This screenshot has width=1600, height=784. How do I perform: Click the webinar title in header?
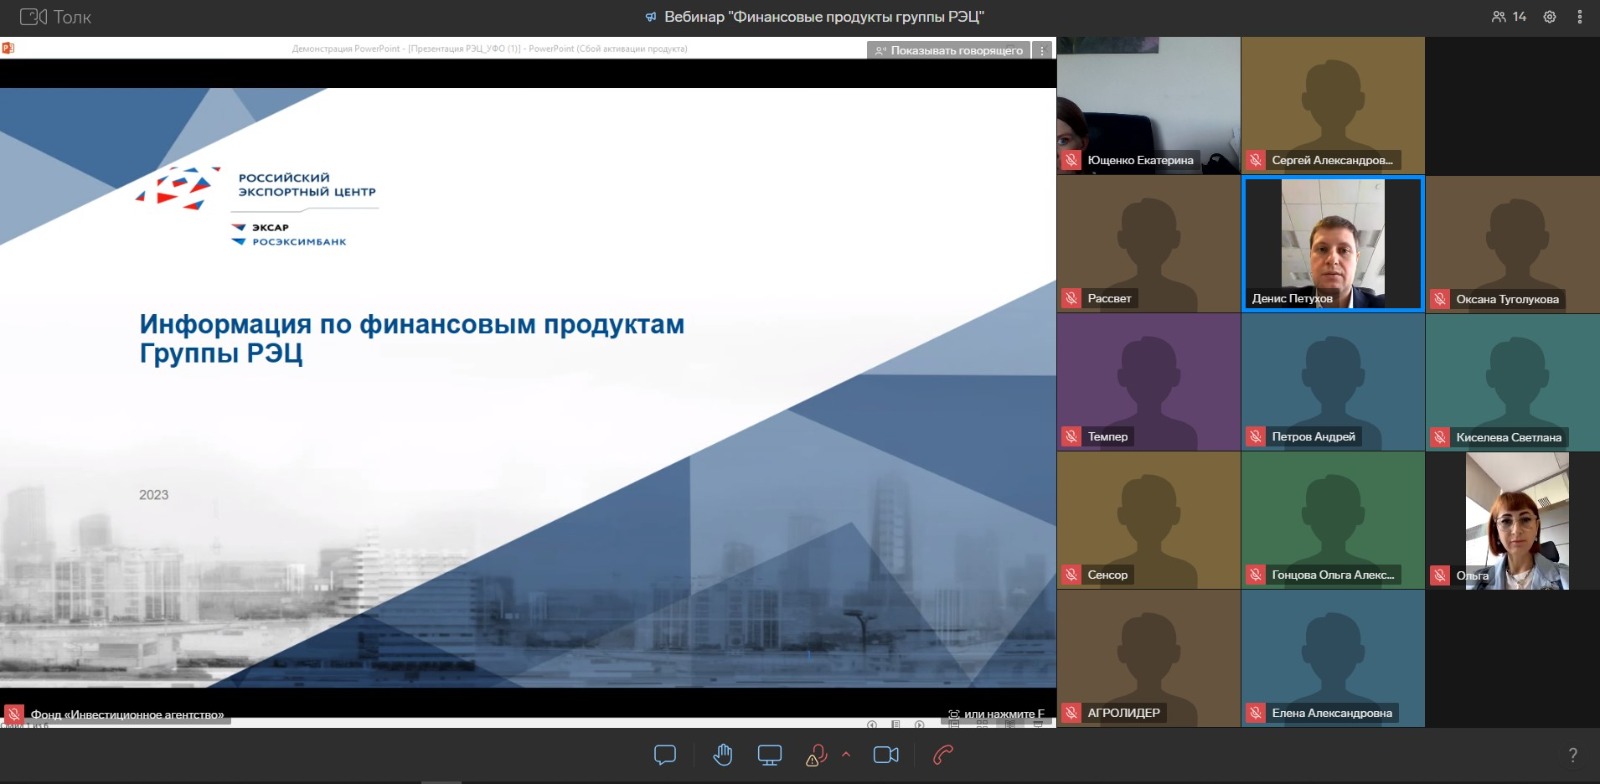[x=824, y=17]
